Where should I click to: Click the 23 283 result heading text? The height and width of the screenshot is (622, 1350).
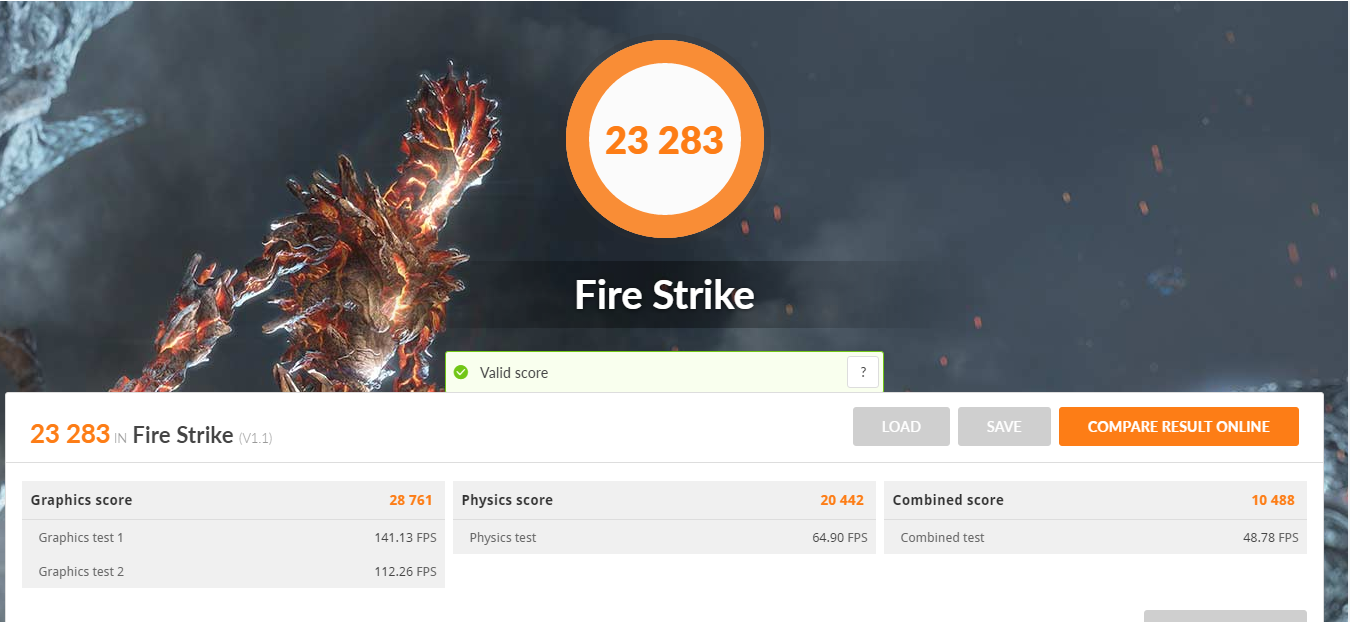[x=70, y=434]
